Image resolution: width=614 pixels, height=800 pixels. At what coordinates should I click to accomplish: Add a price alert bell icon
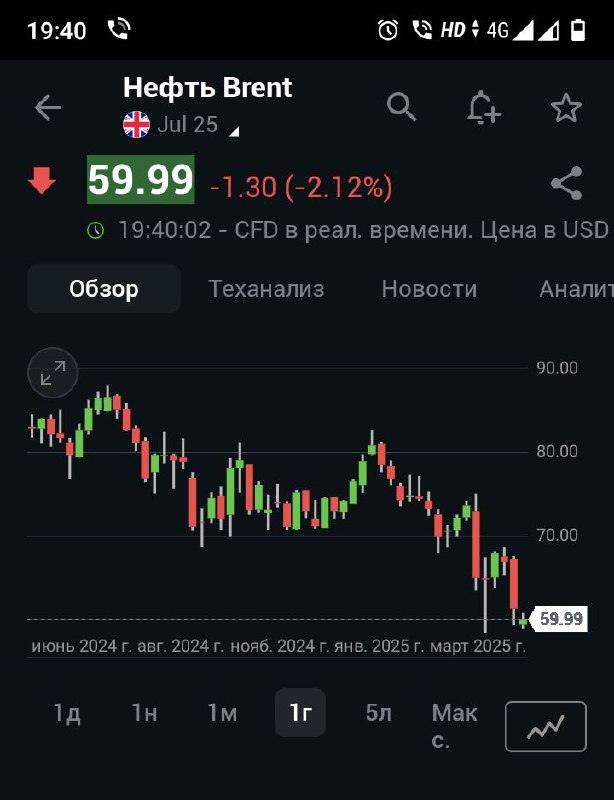click(483, 107)
